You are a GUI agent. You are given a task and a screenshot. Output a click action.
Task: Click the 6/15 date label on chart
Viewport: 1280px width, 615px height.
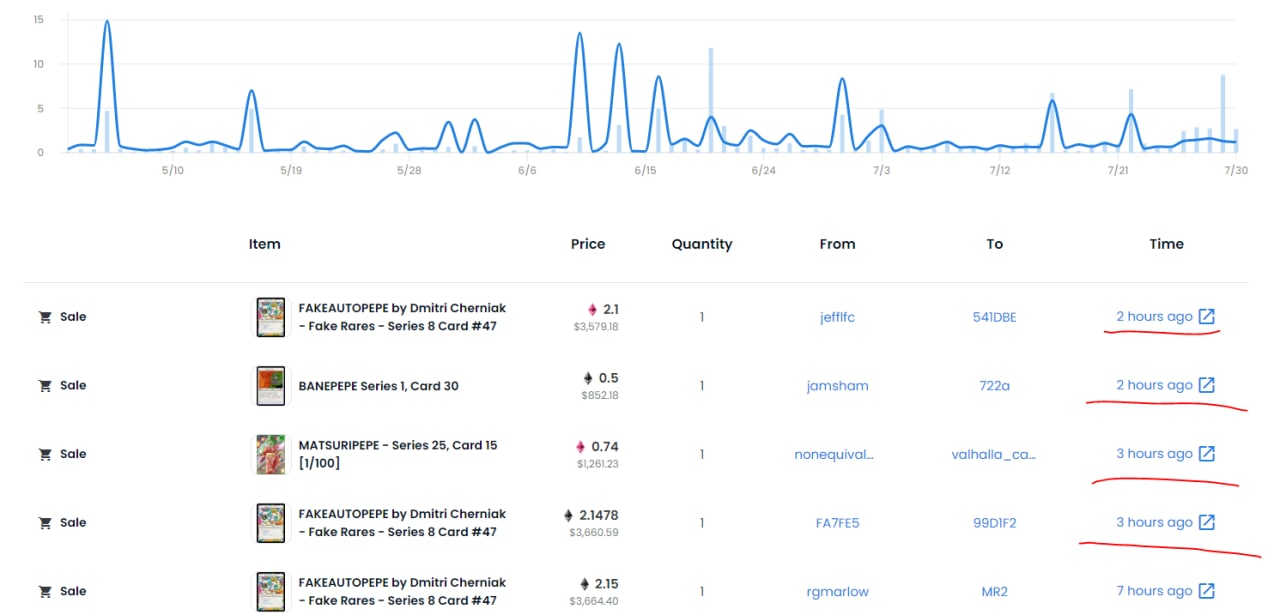[645, 171]
